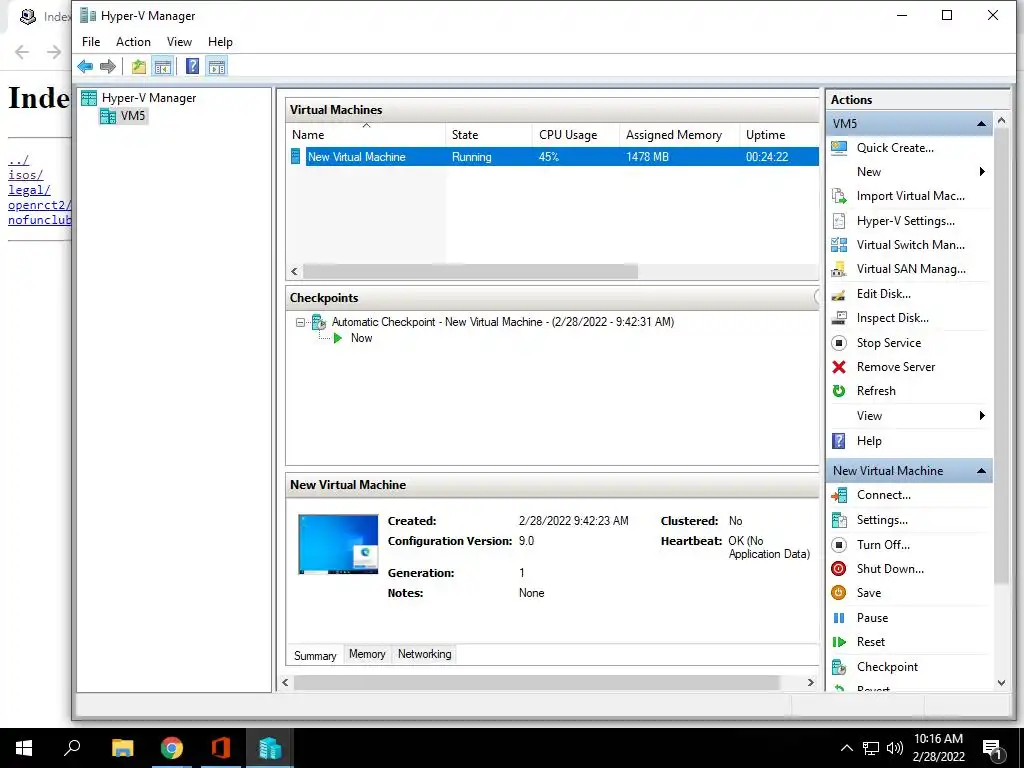
Task: Select the Summary tab
Action: [315, 655]
